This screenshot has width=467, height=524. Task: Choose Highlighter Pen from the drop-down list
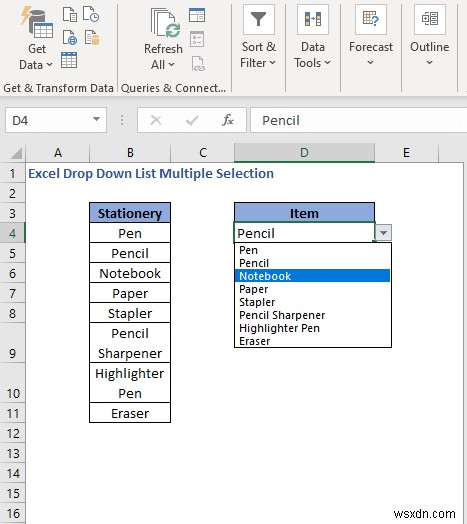(313, 328)
